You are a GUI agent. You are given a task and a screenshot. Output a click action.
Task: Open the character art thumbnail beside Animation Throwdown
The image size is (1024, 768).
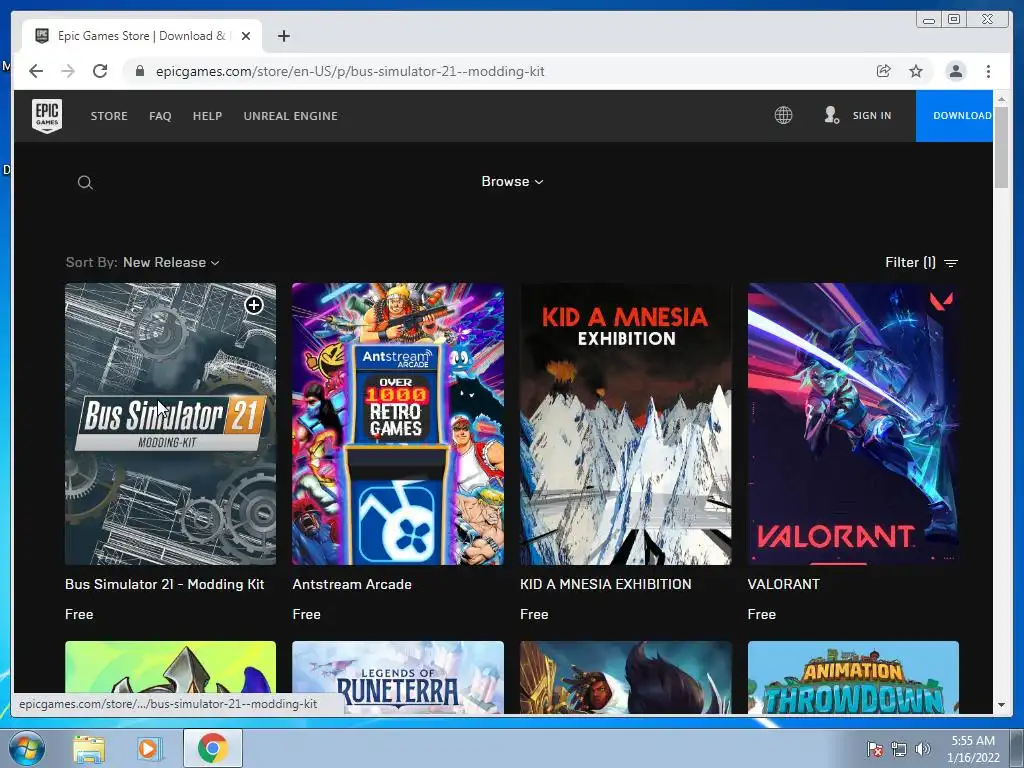[x=626, y=677]
